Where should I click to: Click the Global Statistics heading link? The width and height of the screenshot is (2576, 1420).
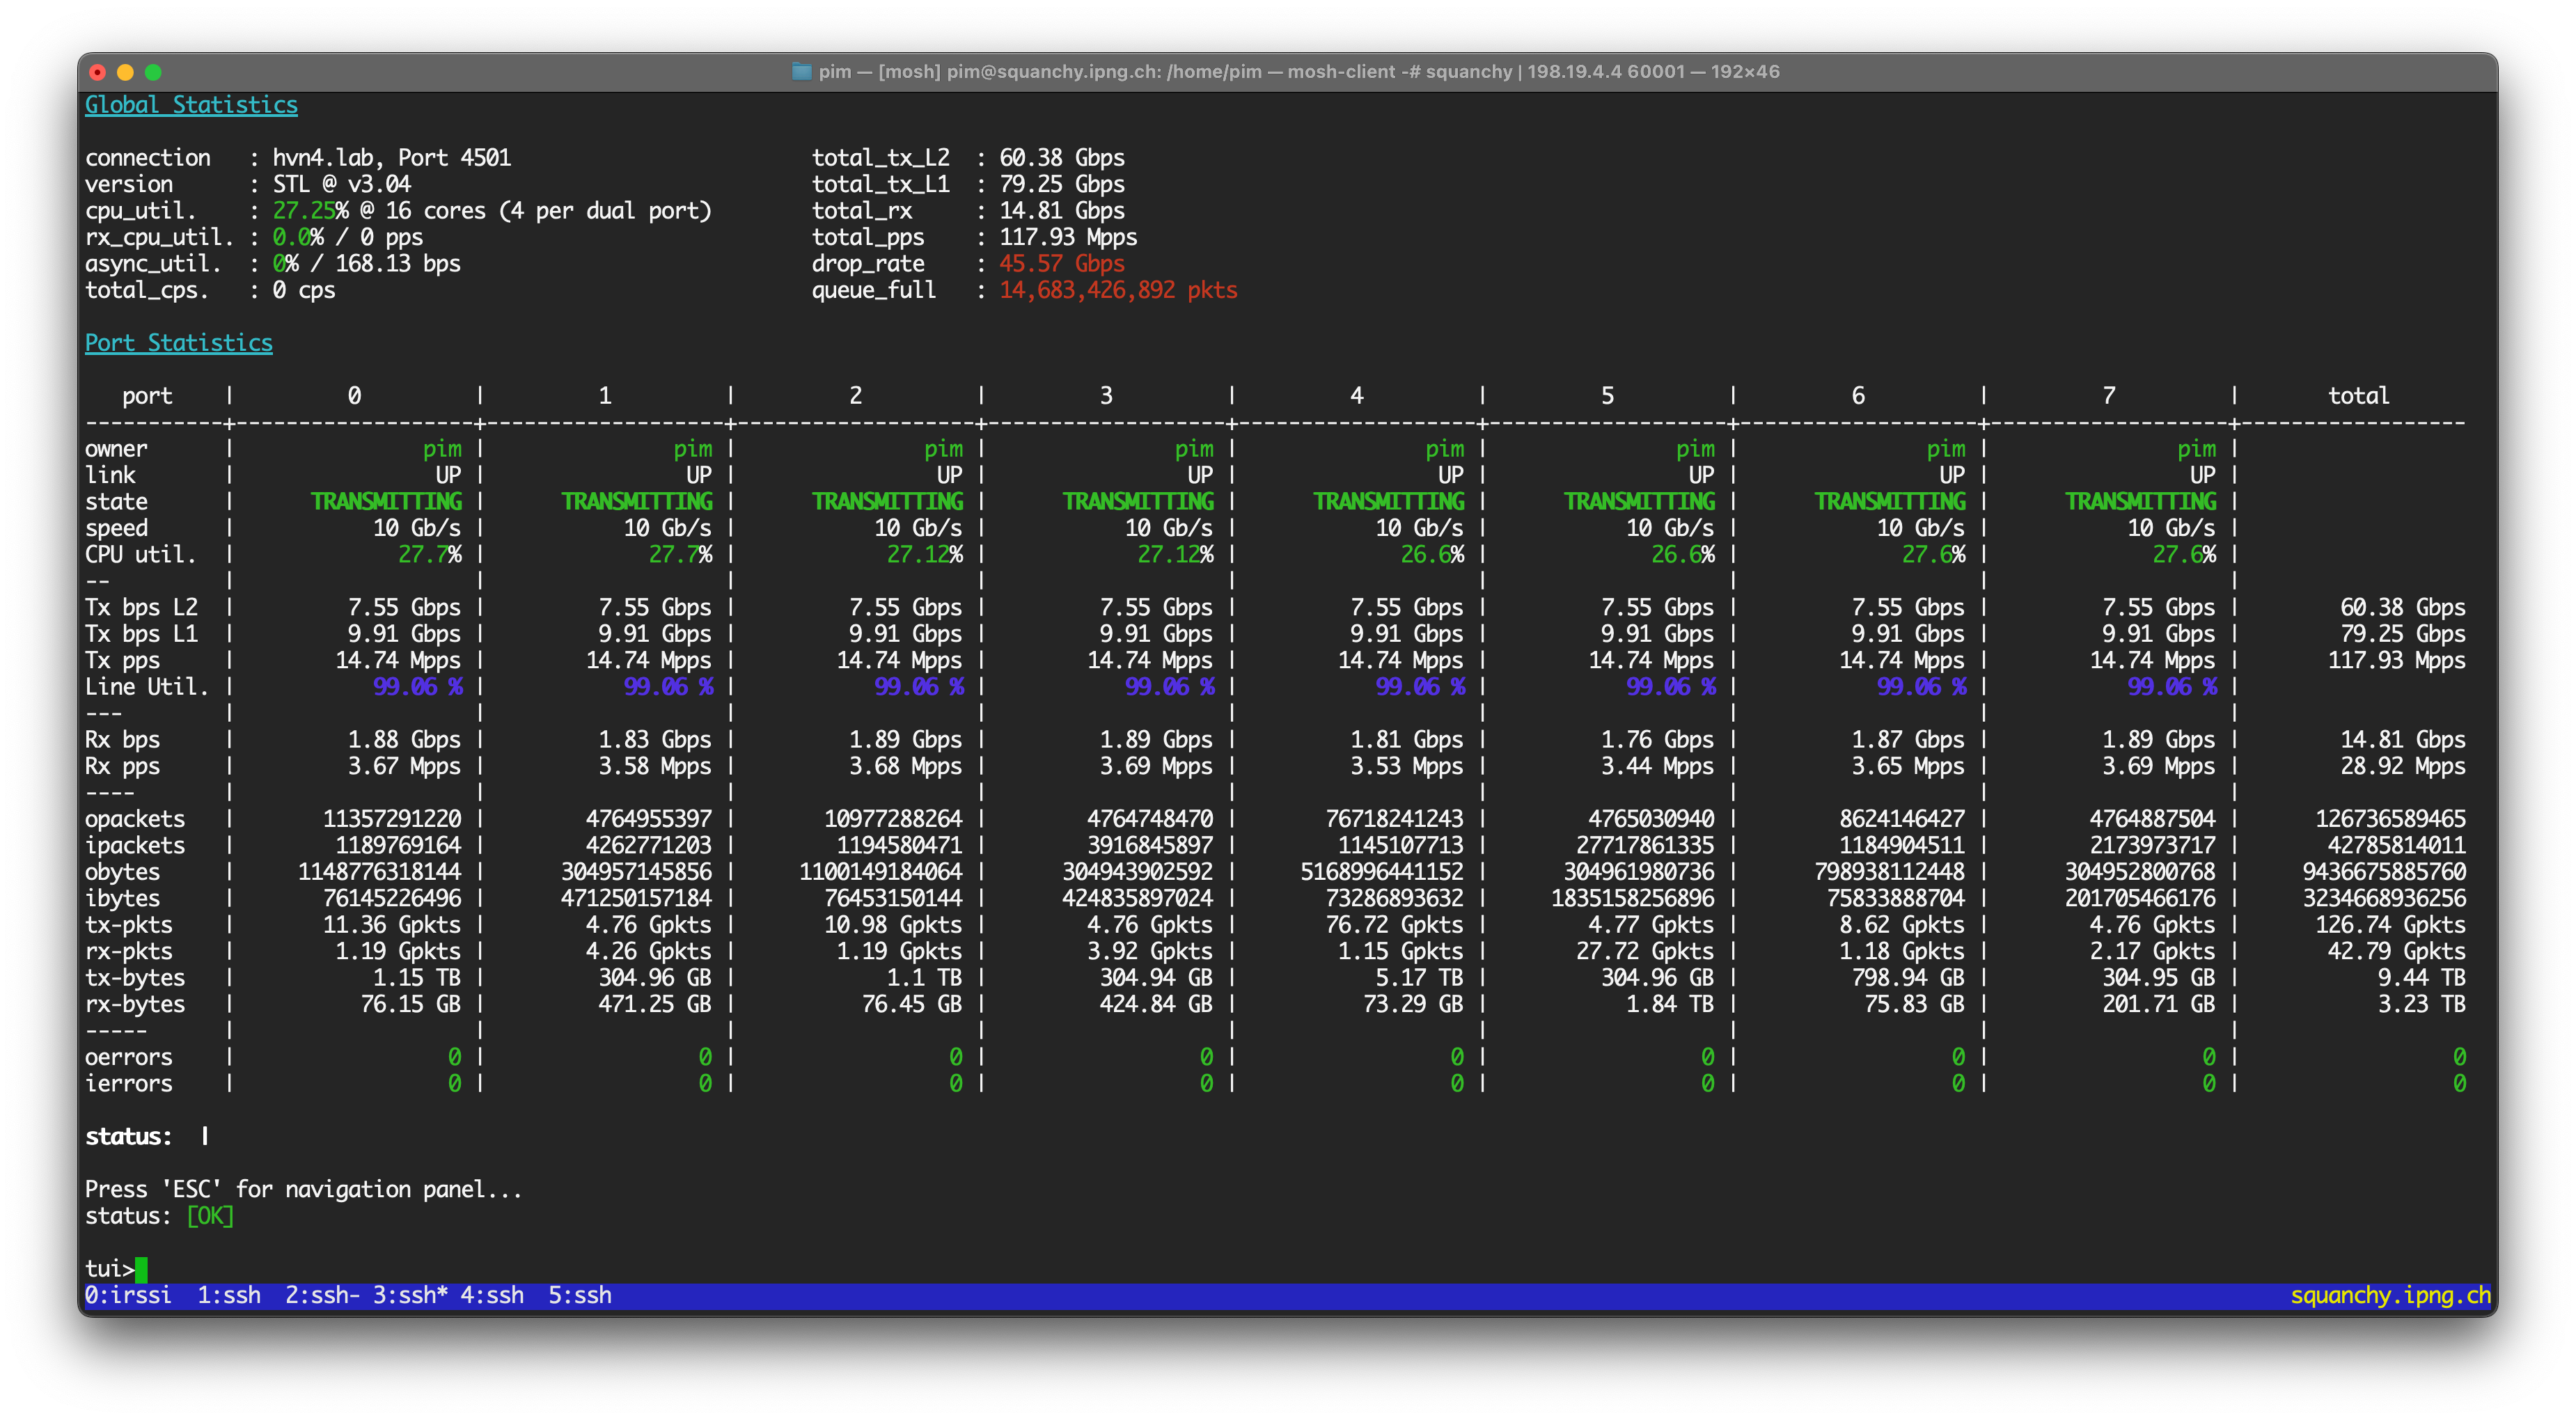[191, 105]
